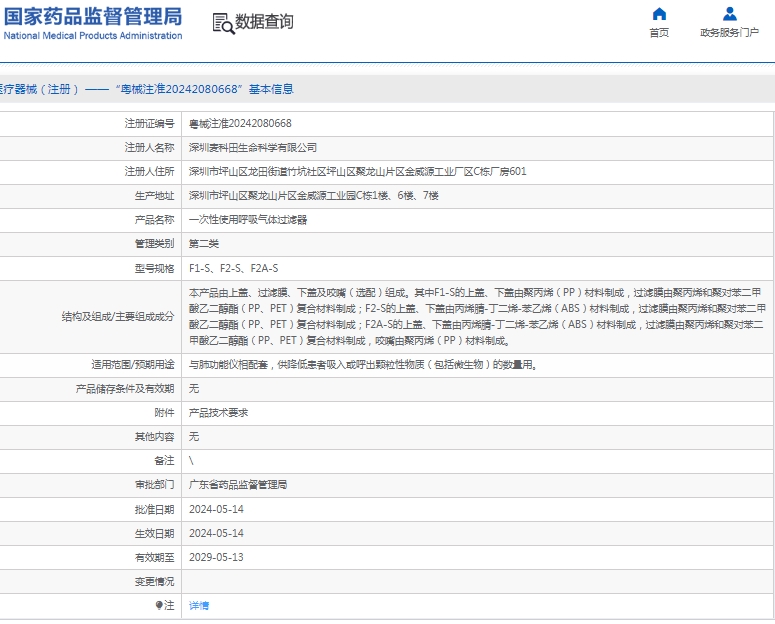This screenshot has height=624, width=775.
Task: Select registration number 粤械注准20242080668 value
Action: (240, 124)
